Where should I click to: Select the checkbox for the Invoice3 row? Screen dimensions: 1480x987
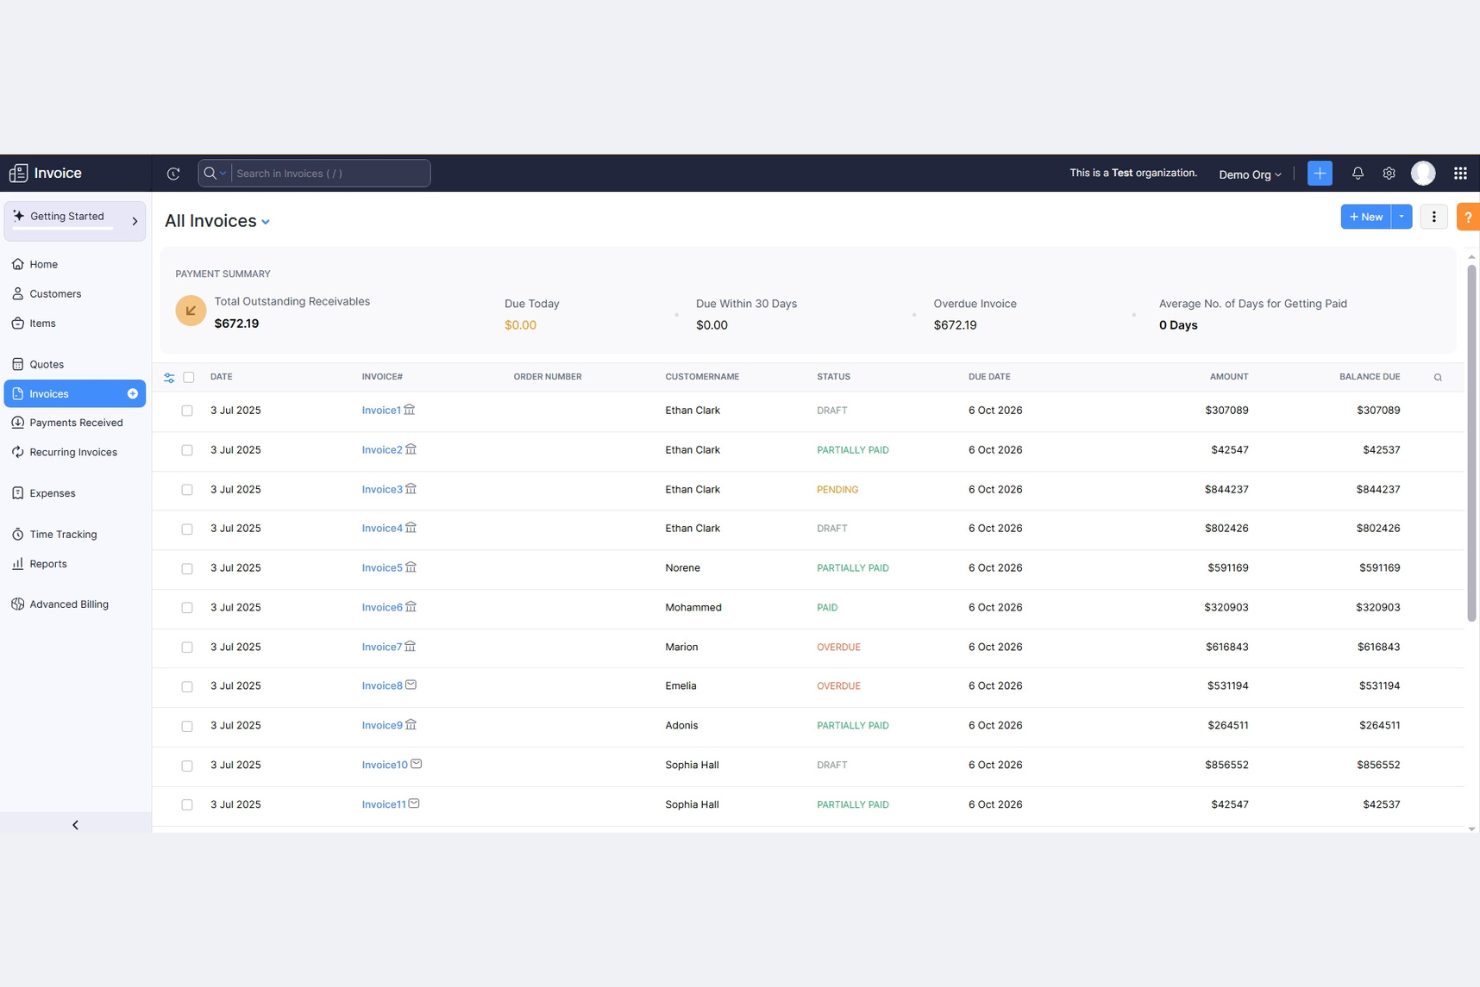pos(187,490)
